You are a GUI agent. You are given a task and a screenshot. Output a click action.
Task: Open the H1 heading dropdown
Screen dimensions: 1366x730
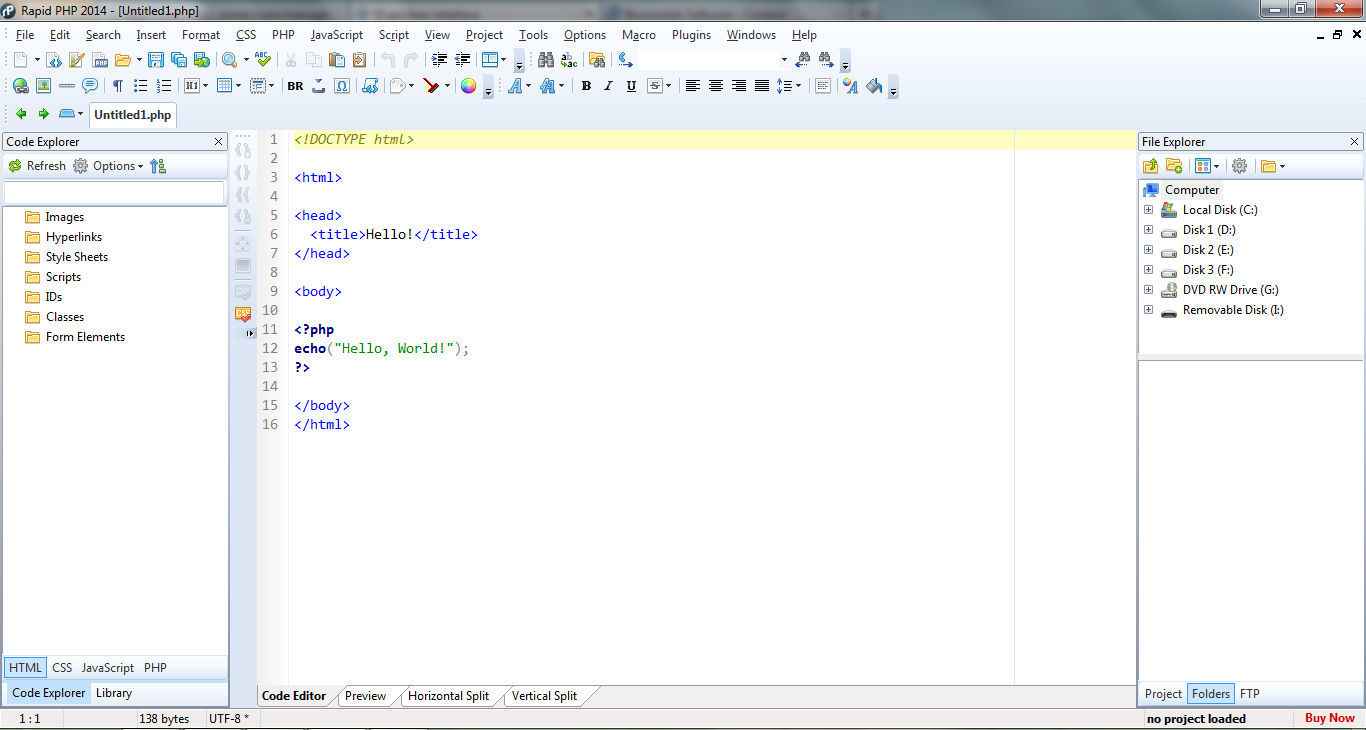pyautogui.click(x=205, y=86)
